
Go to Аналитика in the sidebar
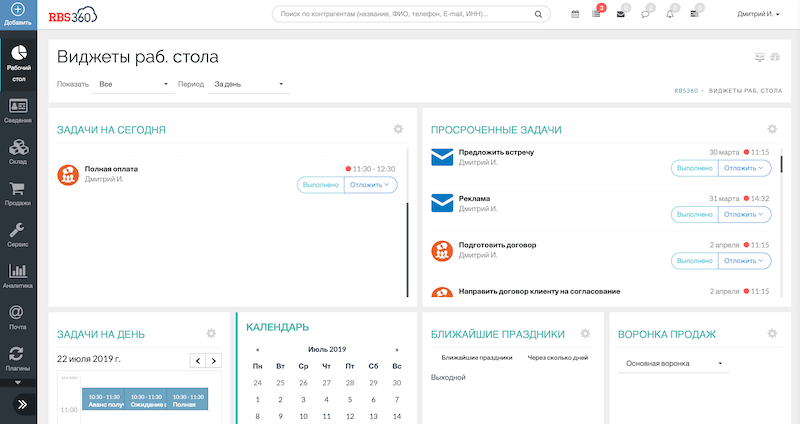18,276
